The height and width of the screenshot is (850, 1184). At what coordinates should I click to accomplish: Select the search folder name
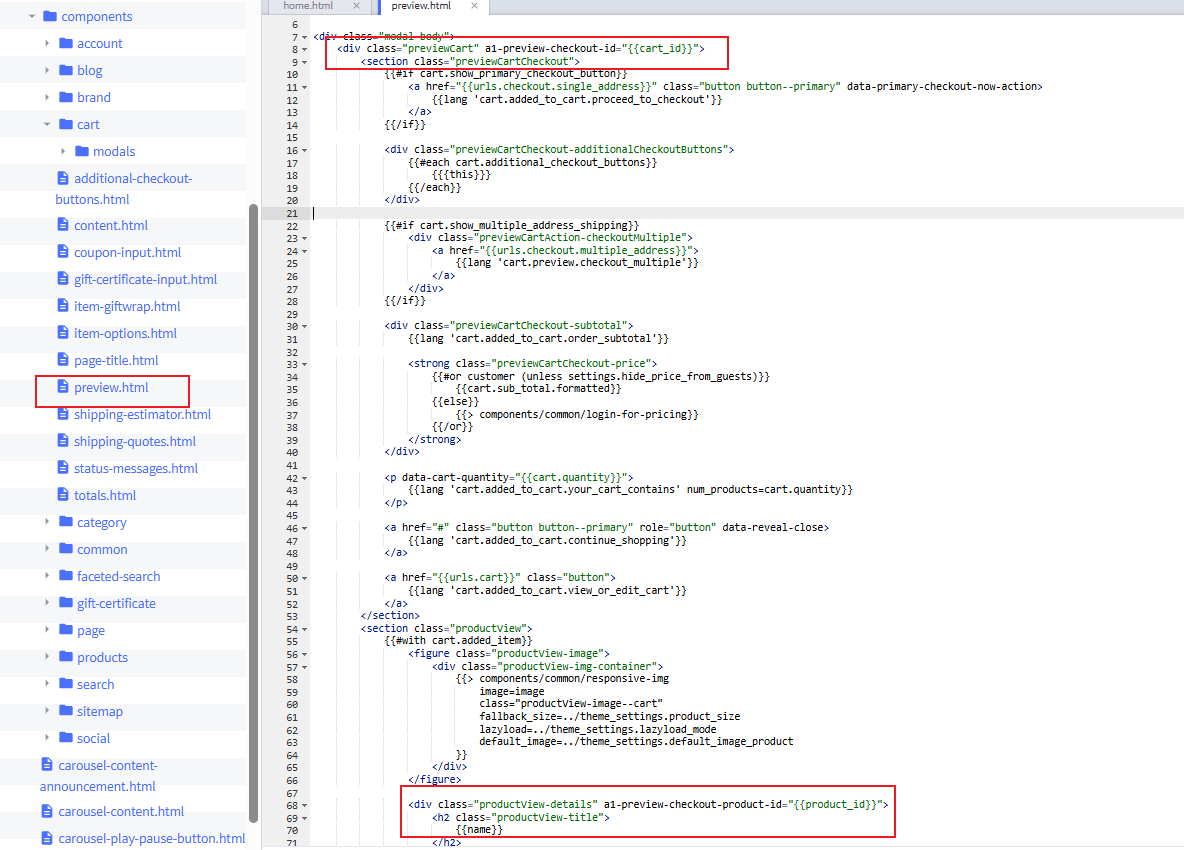tap(96, 684)
